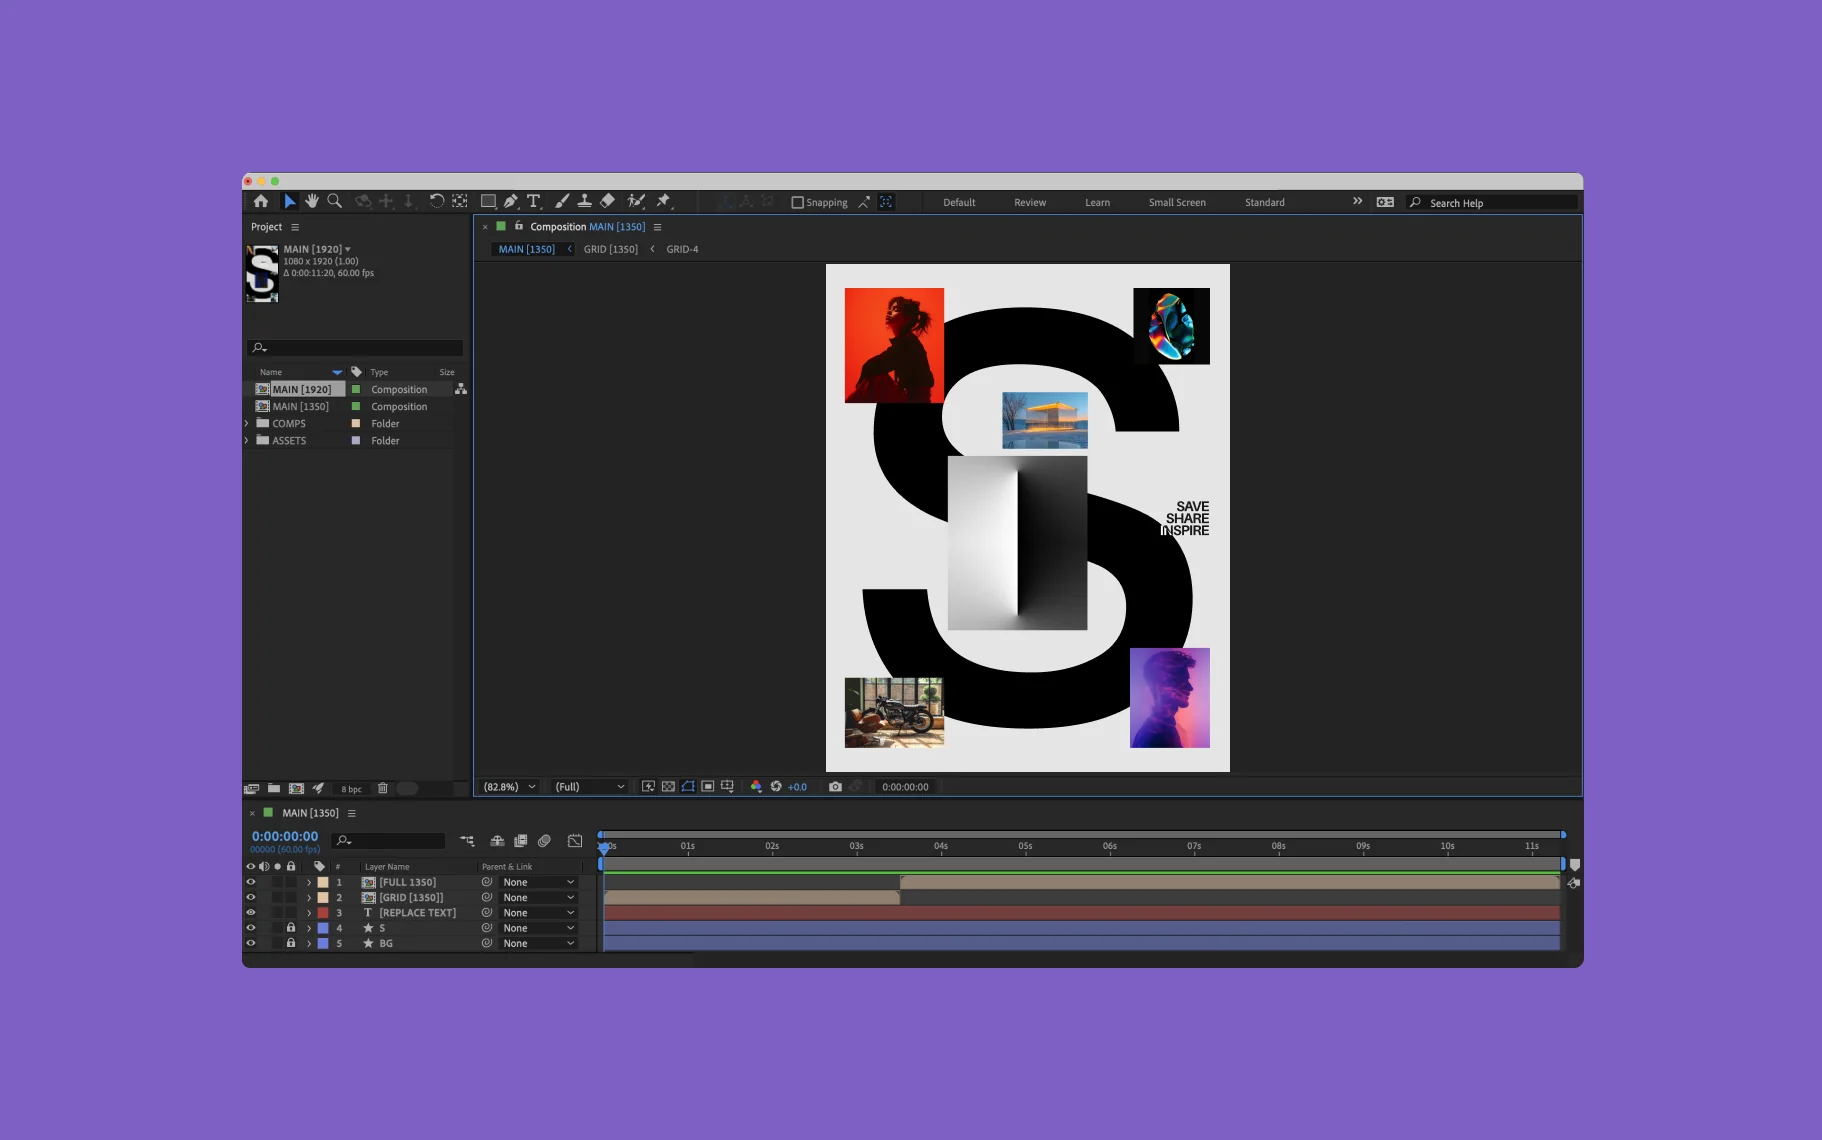Activate the Puppet Pin tool
The width and height of the screenshot is (1822, 1140).
pos(662,201)
